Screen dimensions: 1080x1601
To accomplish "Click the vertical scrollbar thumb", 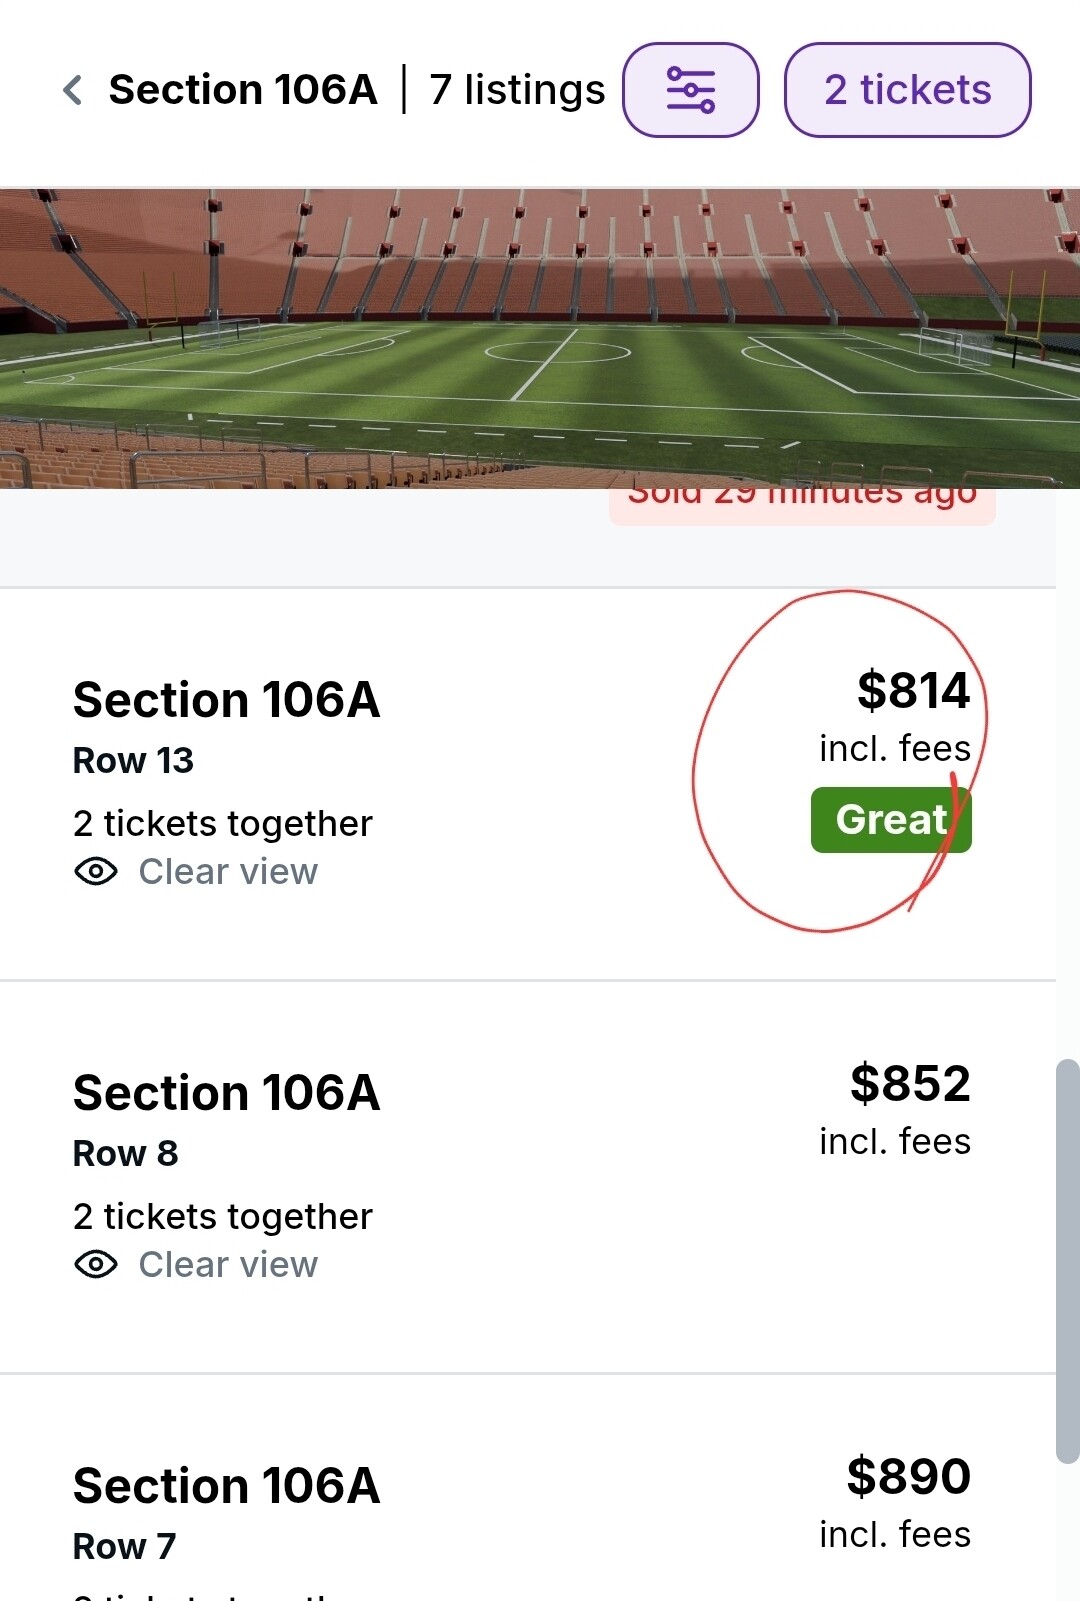I will (1067, 1260).
